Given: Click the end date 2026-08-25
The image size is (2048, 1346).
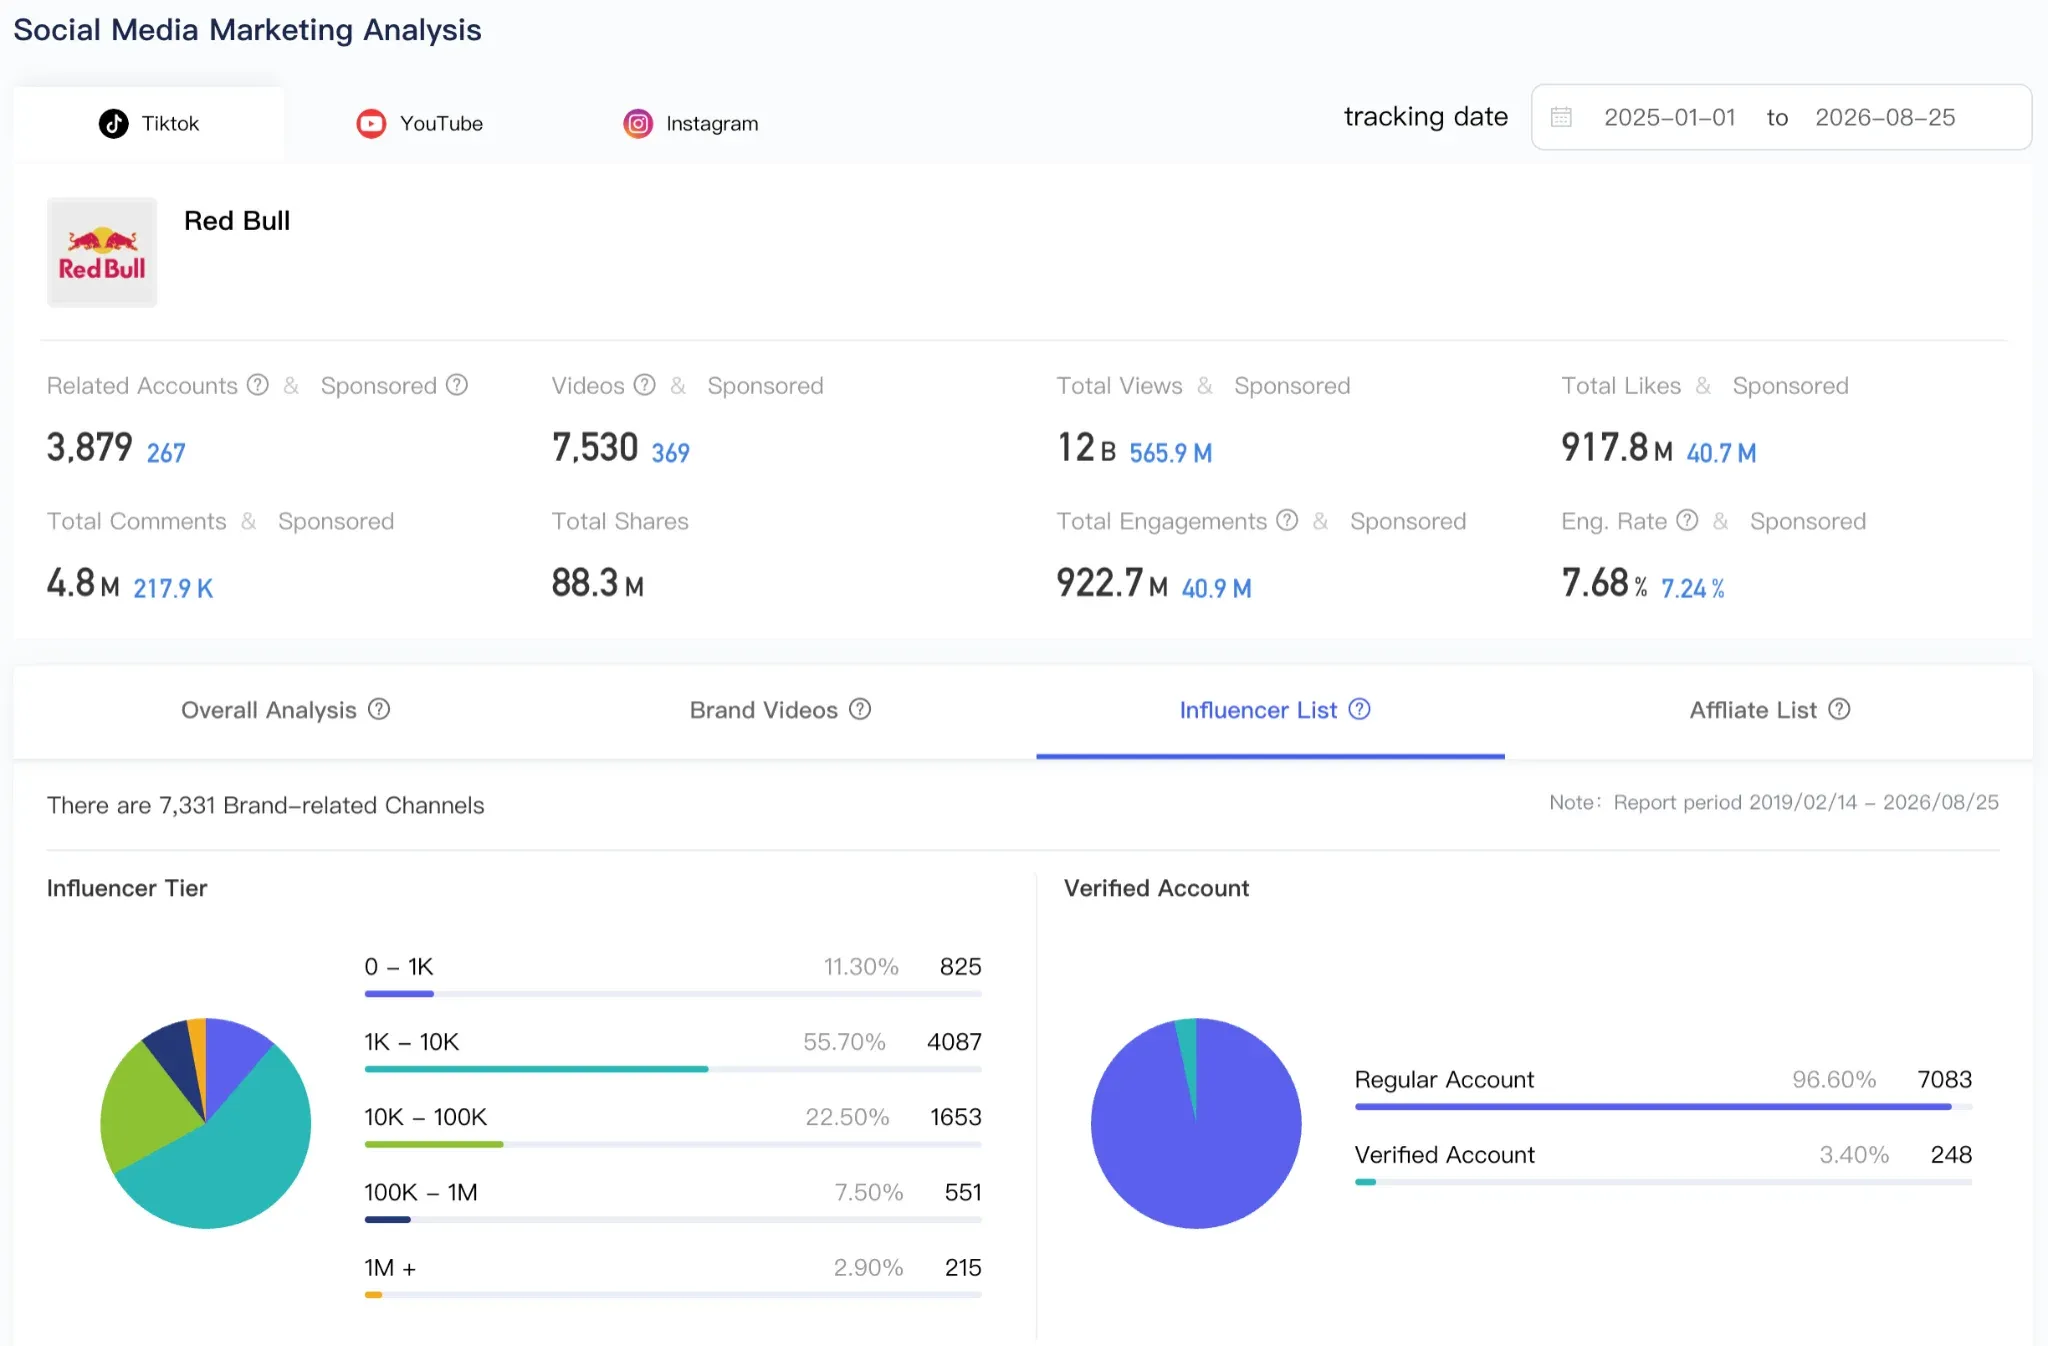Looking at the screenshot, I should click(1885, 117).
